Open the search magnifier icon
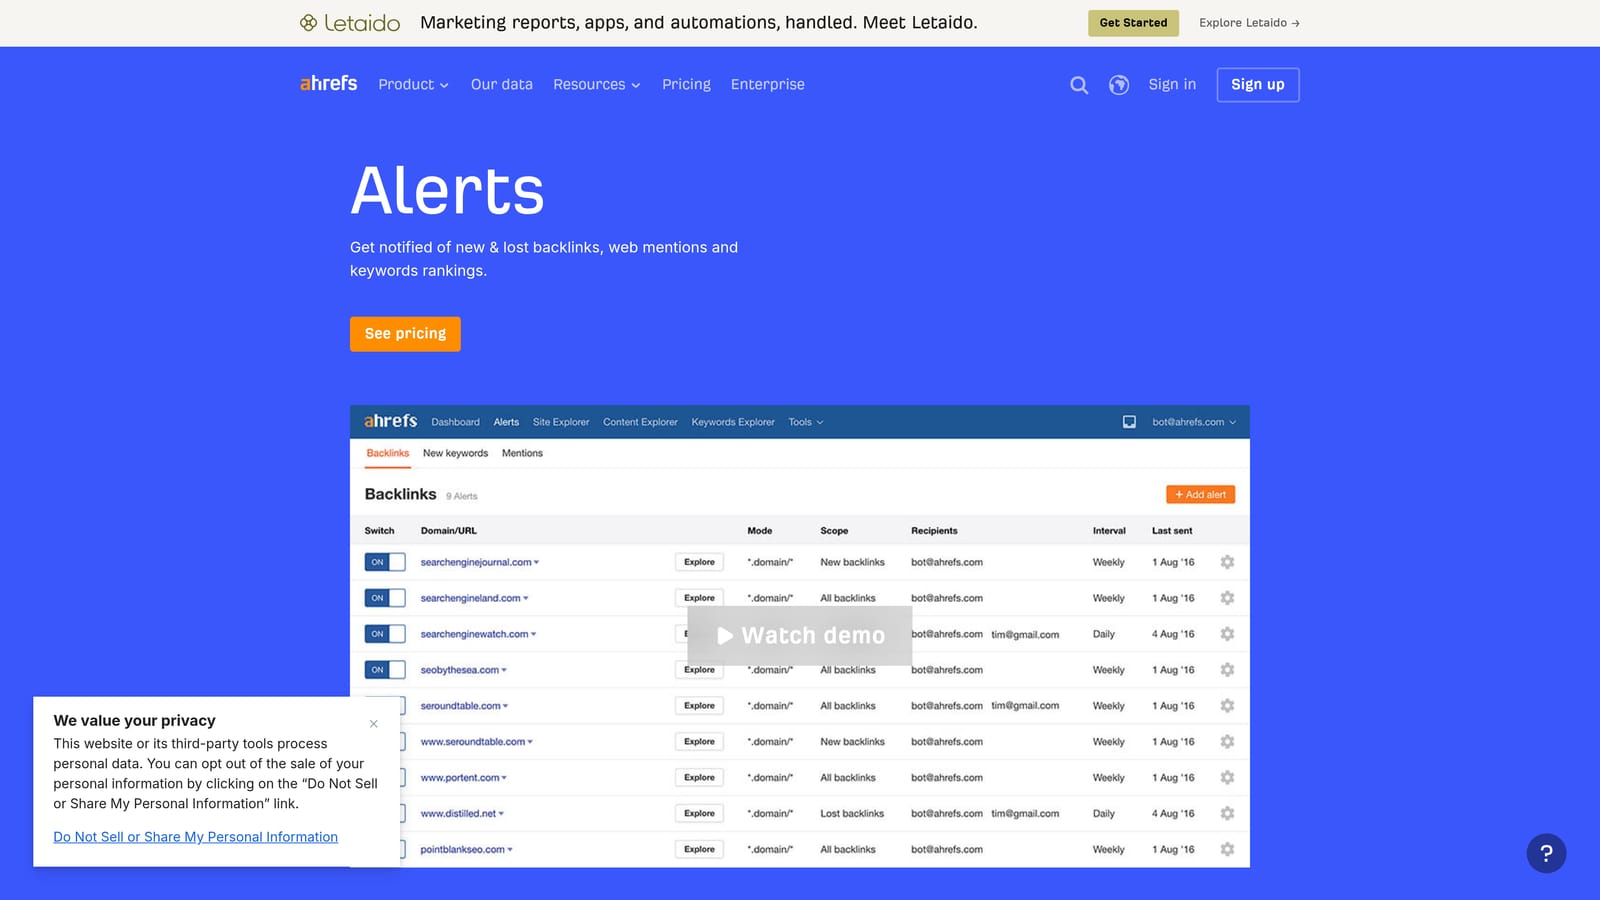The image size is (1600, 900). [x=1079, y=85]
